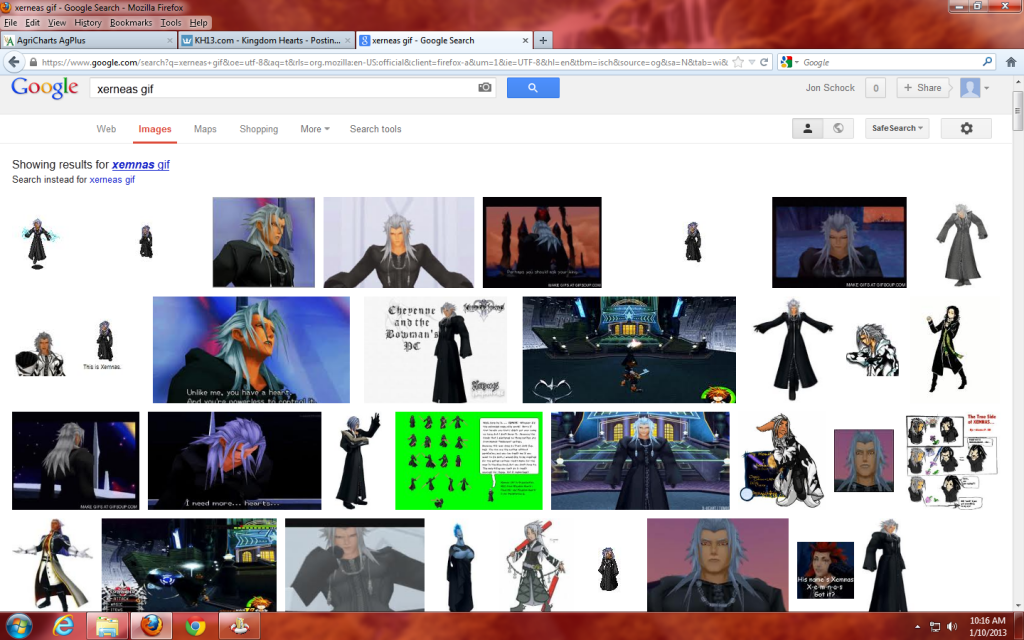Select the Images results tab
The height and width of the screenshot is (640, 1024).
click(x=155, y=129)
